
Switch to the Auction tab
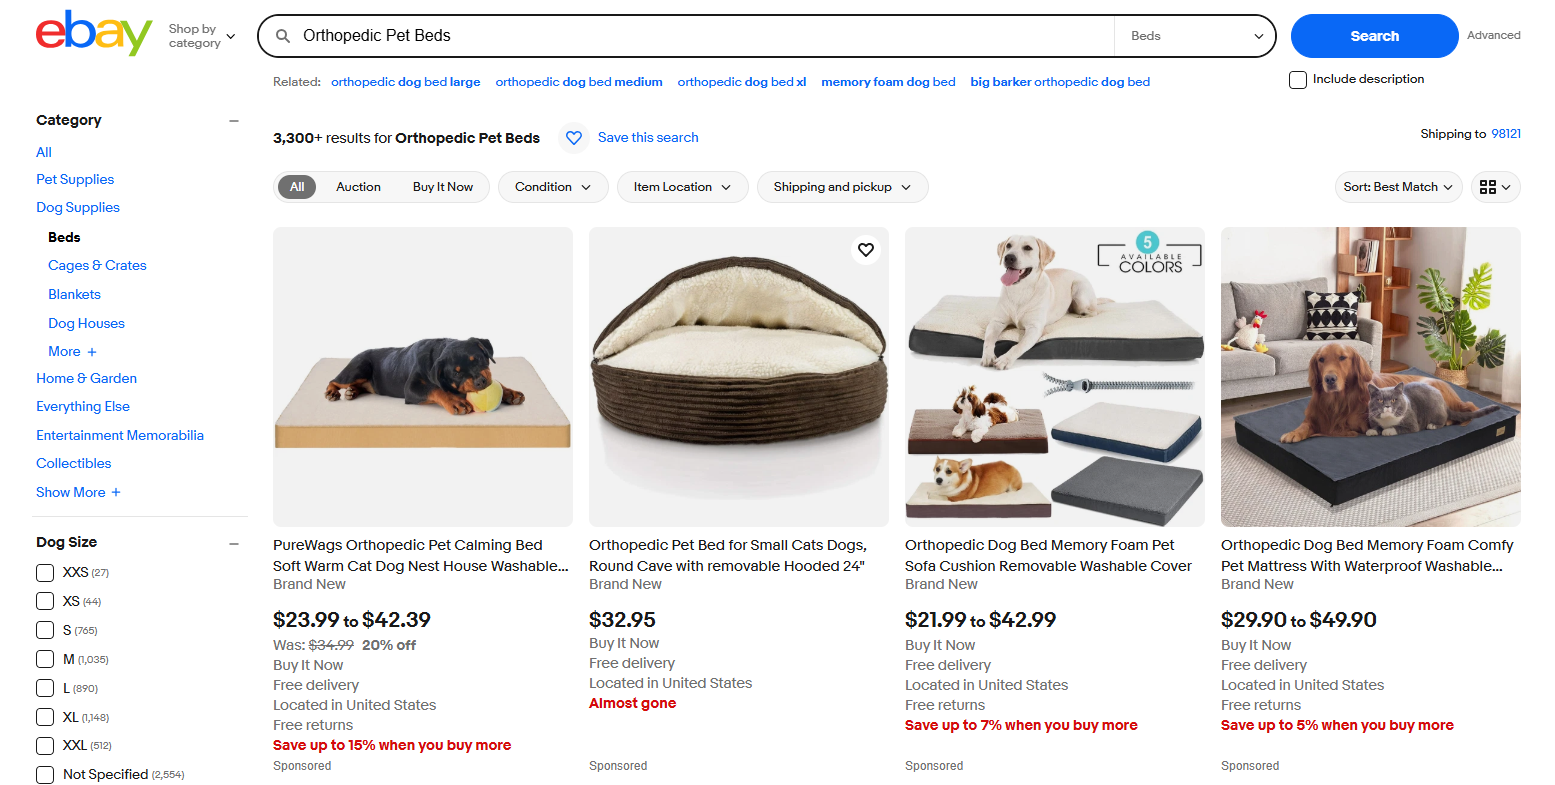(357, 187)
